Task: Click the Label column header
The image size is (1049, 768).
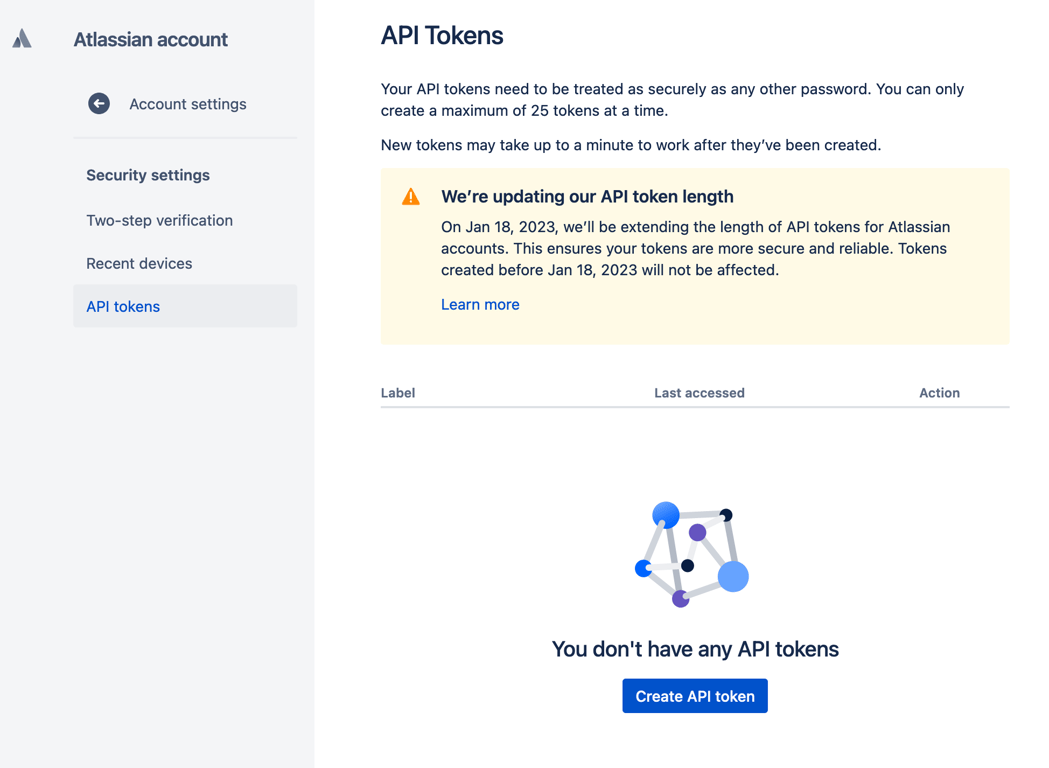Action: [x=398, y=393]
